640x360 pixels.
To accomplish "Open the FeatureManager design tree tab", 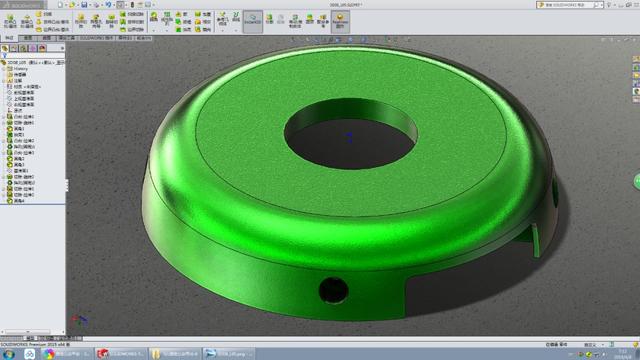I will click(x=5, y=48).
